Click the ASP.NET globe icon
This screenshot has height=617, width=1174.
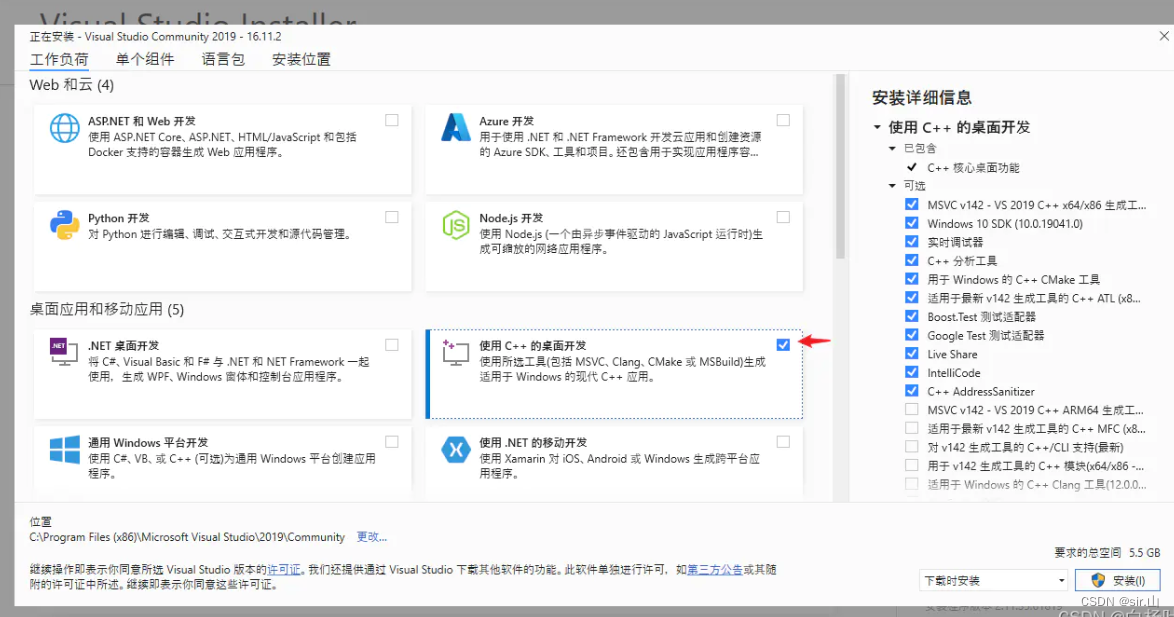65,129
